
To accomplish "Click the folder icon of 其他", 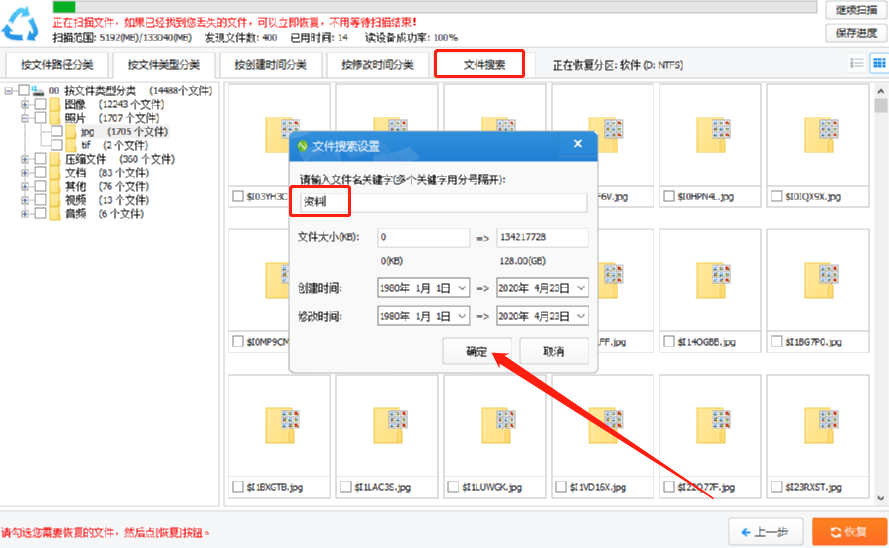I will (x=55, y=186).
